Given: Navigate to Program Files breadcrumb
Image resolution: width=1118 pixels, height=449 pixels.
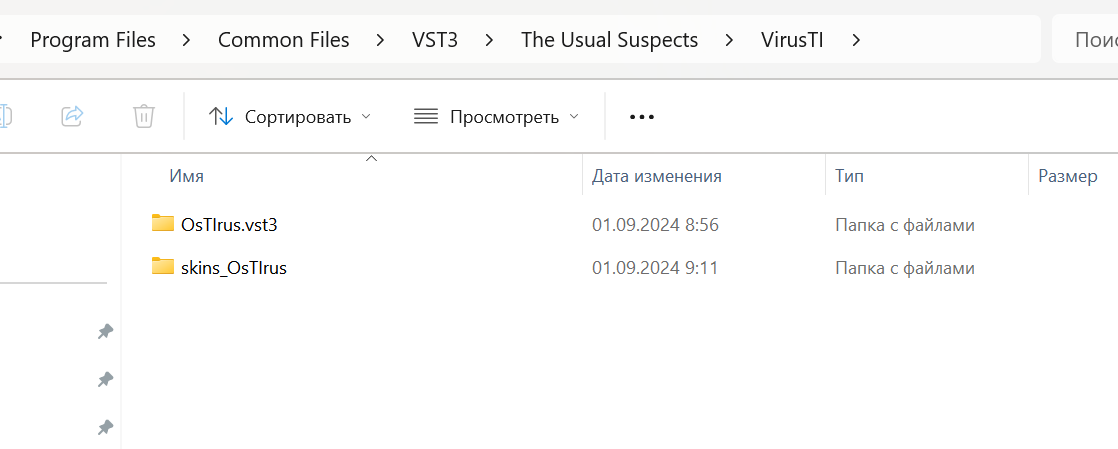Looking at the screenshot, I should (93, 40).
